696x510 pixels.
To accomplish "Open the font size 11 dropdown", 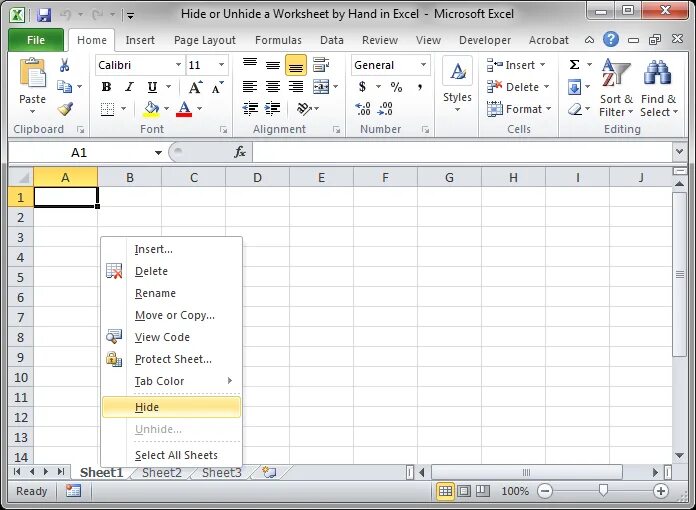I will 221,65.
